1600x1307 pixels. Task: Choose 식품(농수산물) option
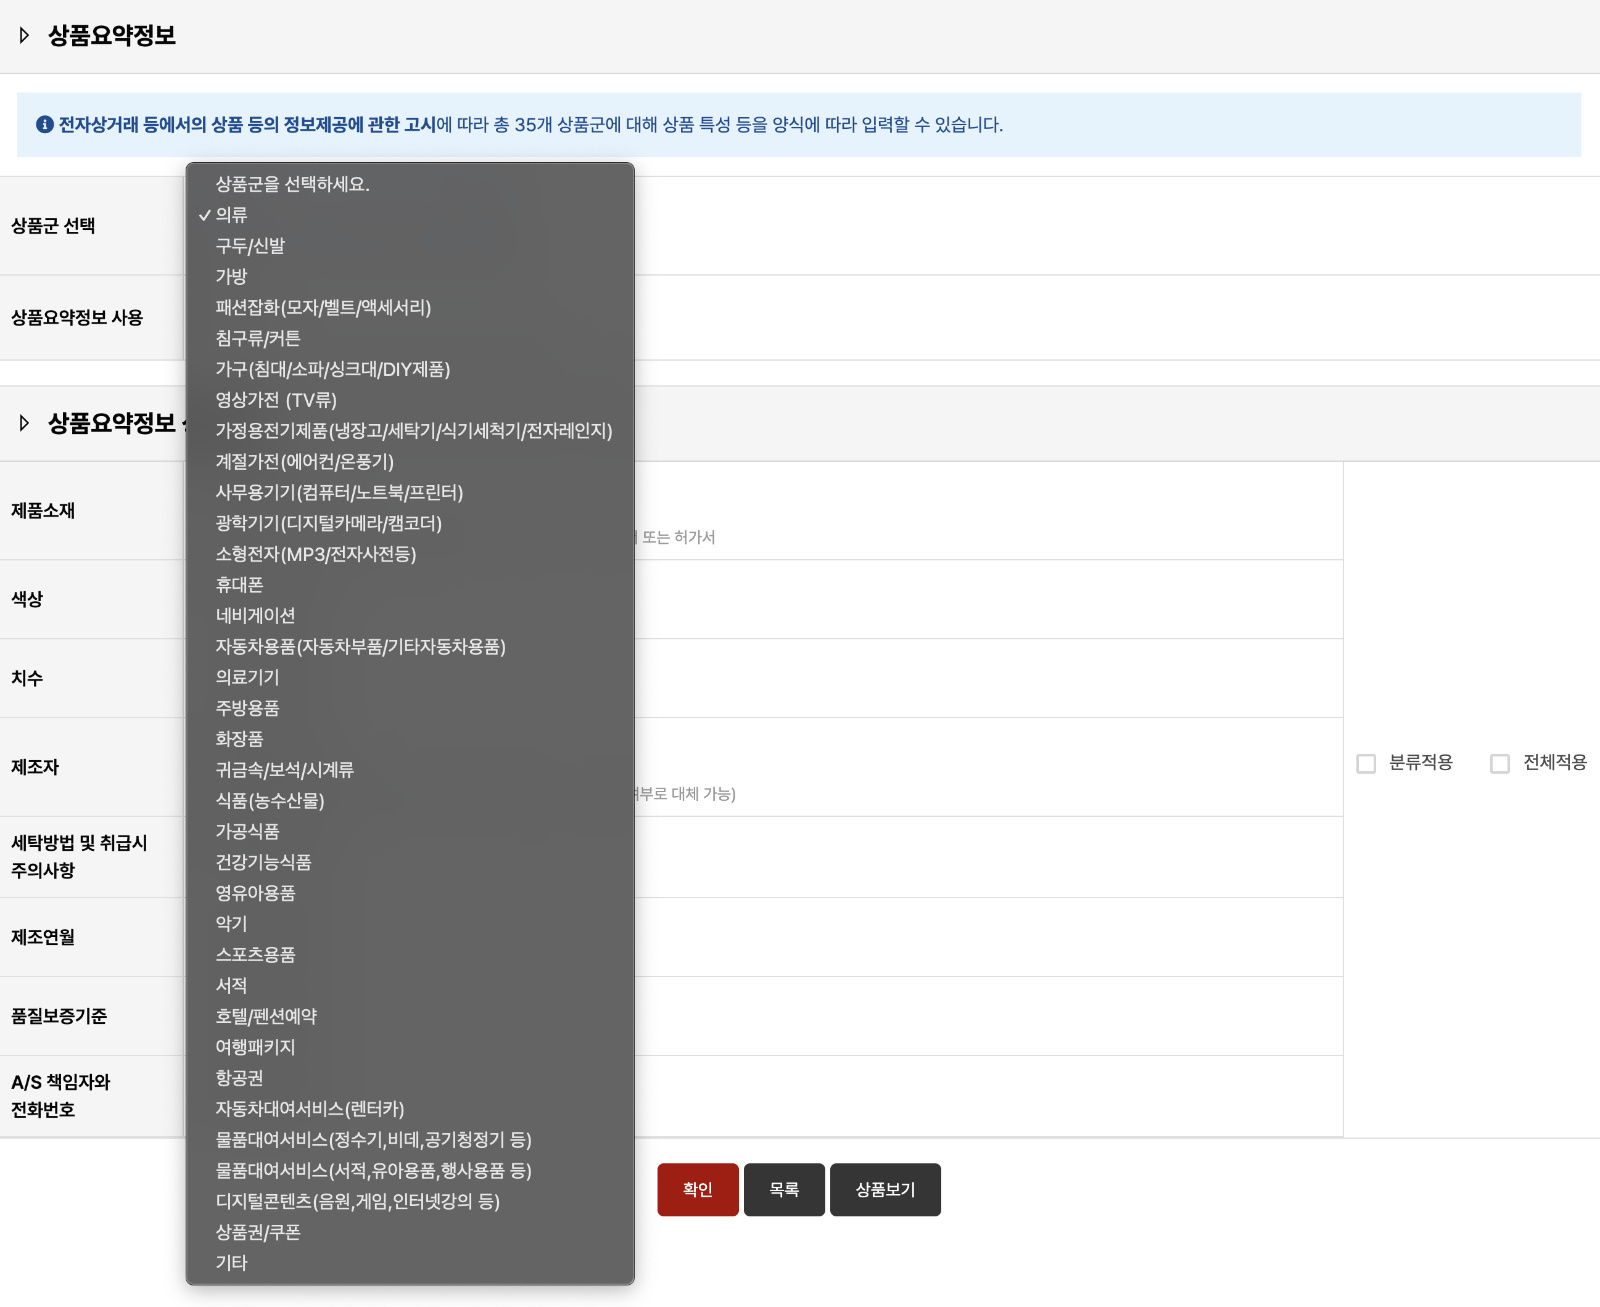coord(410,801)
